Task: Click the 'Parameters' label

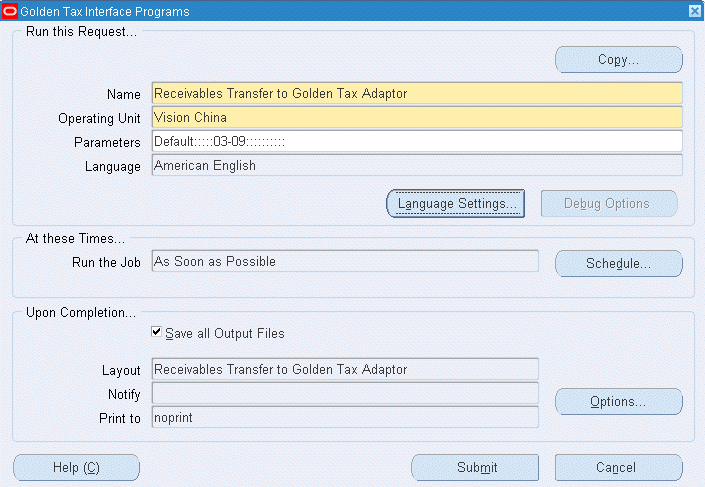Action: point(107,143)
